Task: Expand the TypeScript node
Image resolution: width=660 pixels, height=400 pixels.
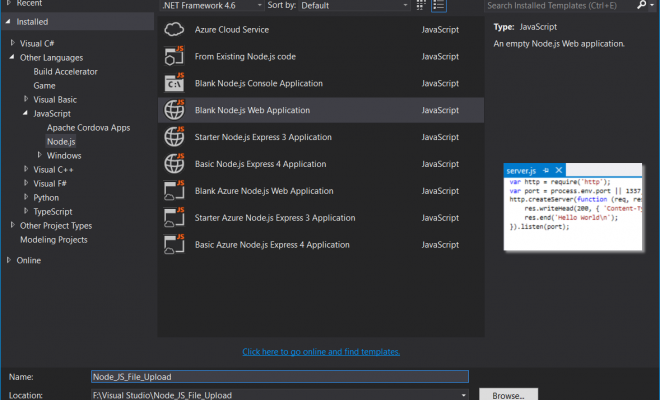Action: [x=26, y=211]
